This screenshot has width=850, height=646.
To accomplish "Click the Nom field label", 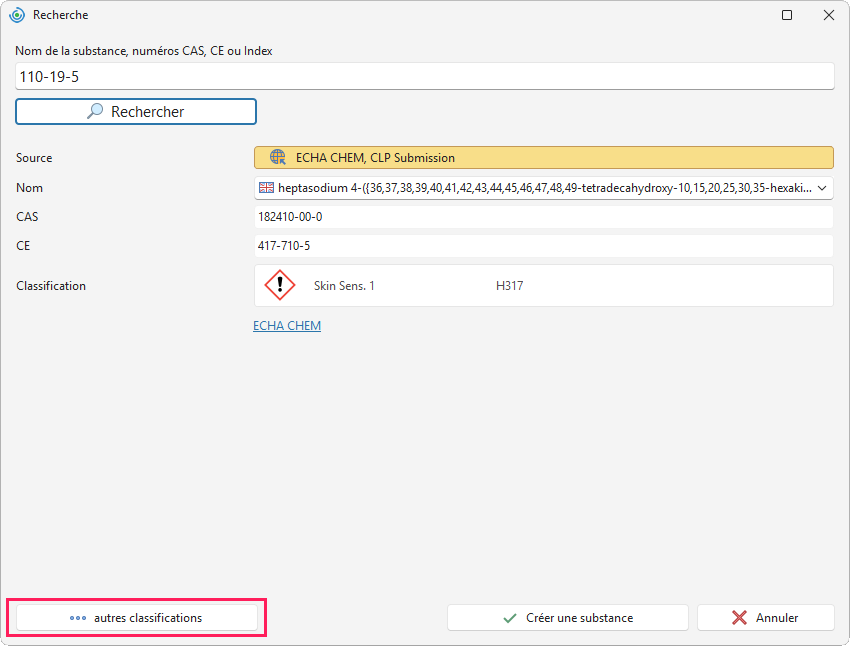I will click(29, 188).
